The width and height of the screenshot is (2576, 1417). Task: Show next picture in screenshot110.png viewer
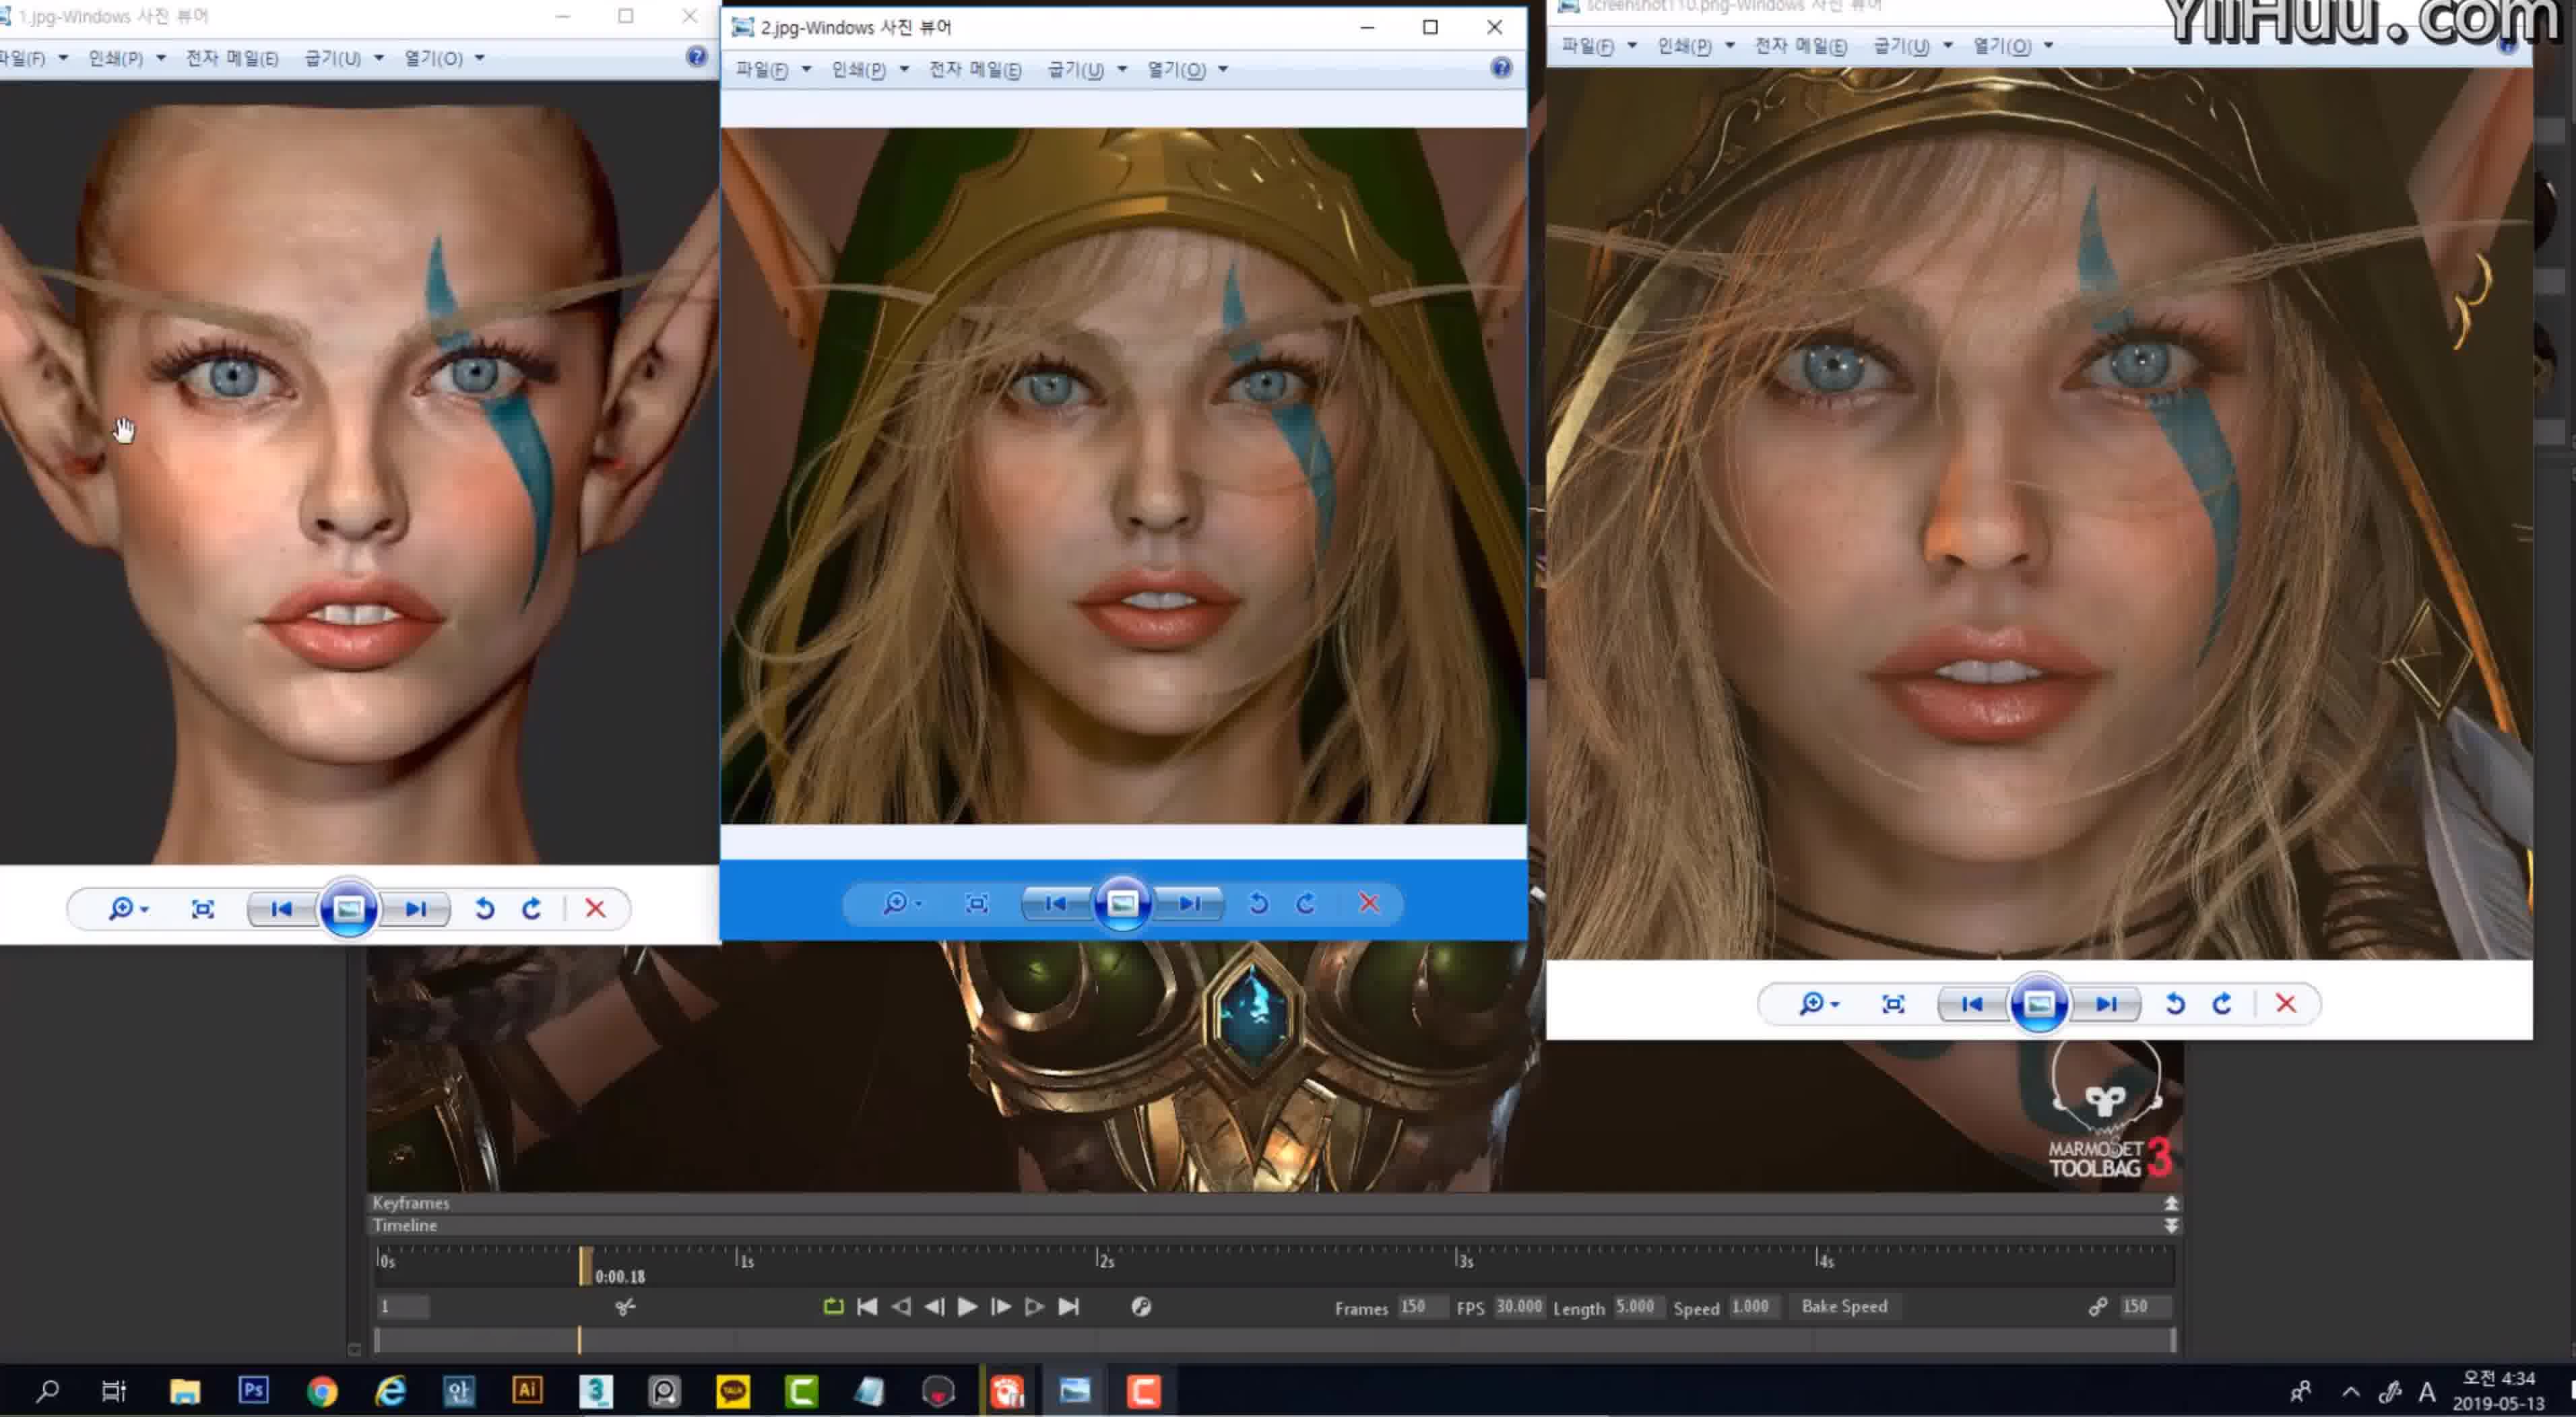[2106, 1003]
